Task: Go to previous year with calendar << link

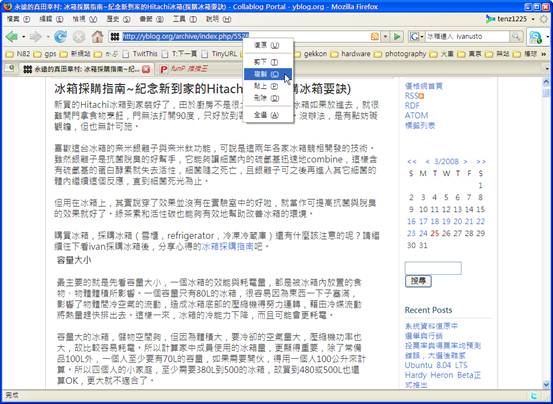Action: (412, 161)
